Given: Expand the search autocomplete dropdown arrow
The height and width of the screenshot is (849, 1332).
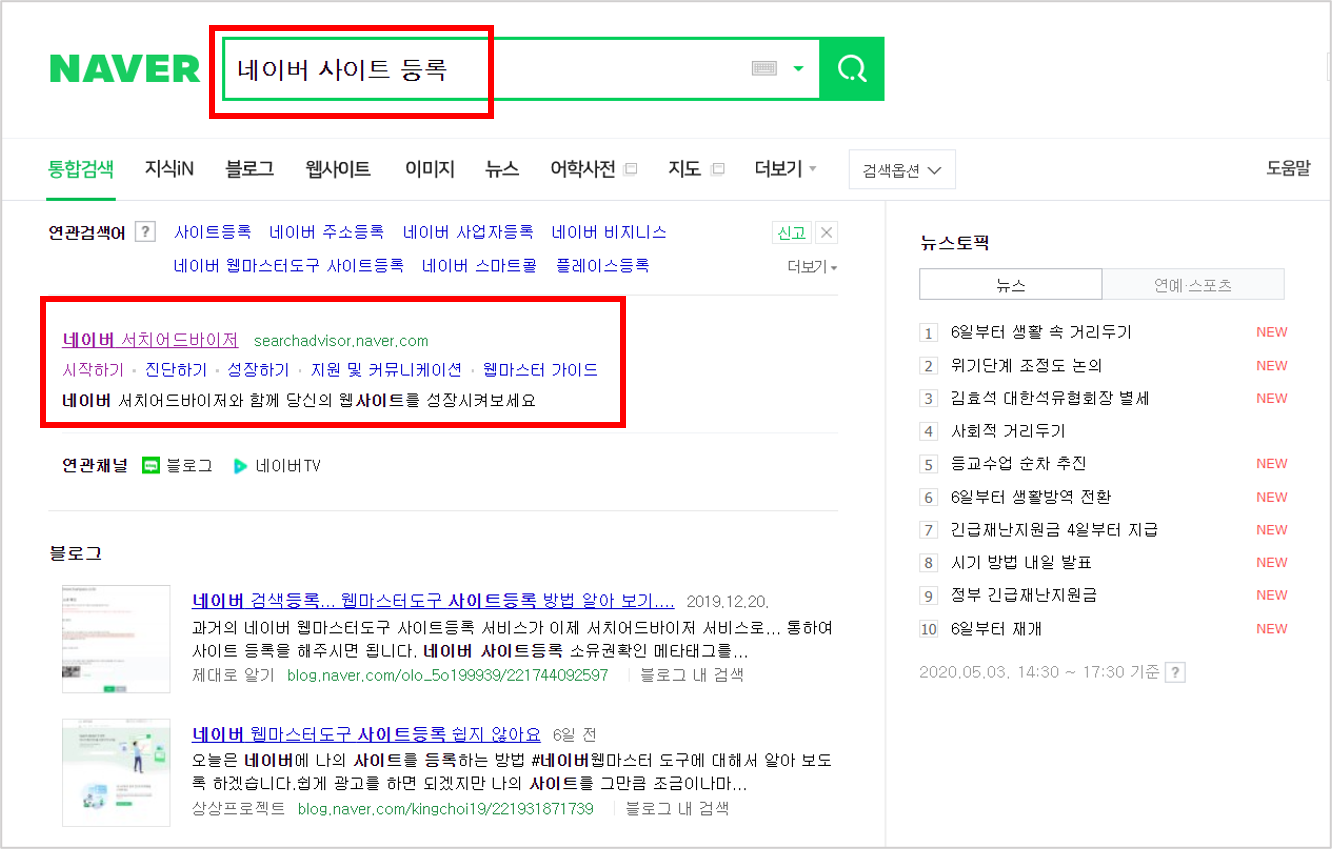Looking at the screenshot, I should pyautogui.click(x=798, y=69).
